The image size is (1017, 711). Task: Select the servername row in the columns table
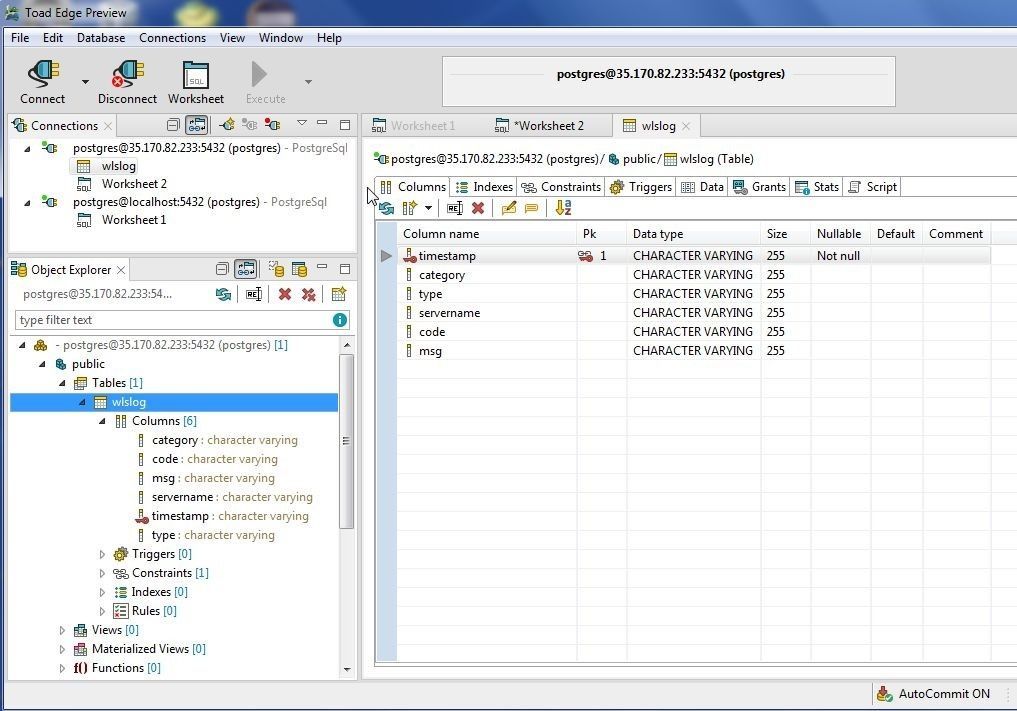pos(694,313)
